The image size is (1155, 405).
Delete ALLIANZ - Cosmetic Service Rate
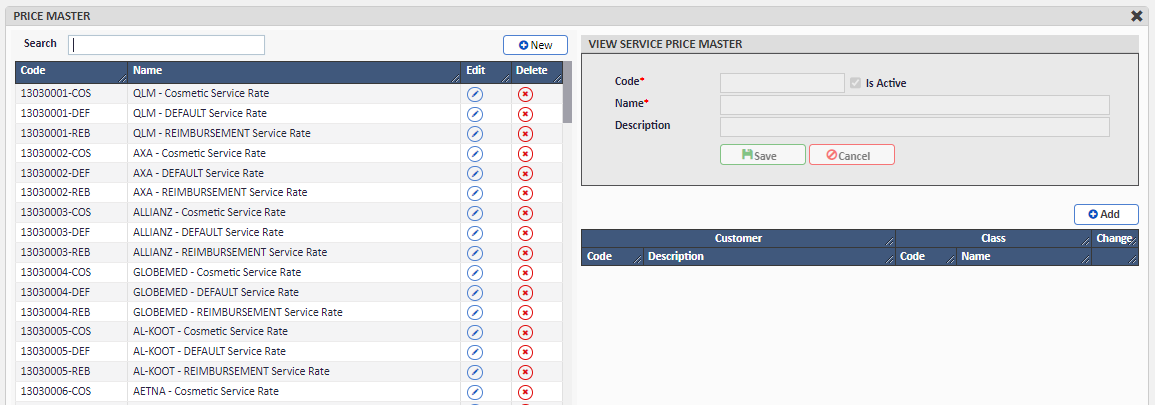click(525, 213)
